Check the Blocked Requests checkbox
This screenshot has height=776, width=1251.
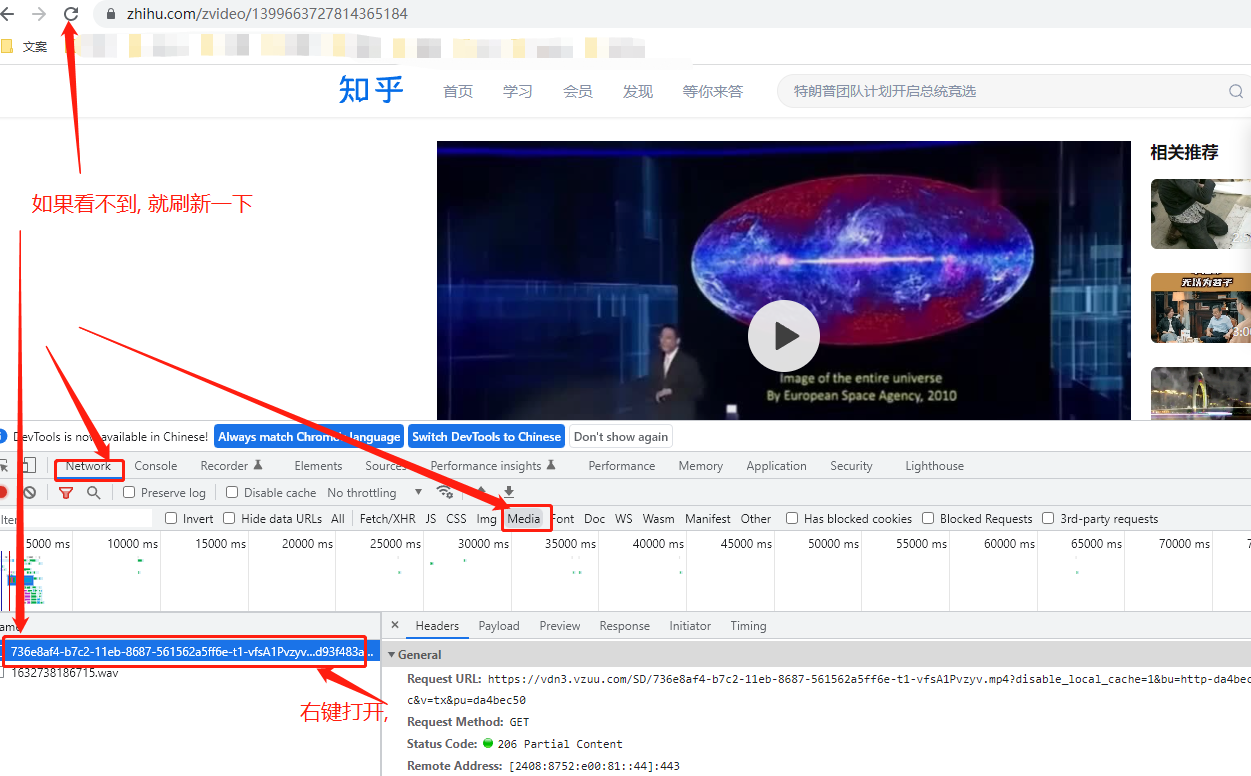point(928,518)
